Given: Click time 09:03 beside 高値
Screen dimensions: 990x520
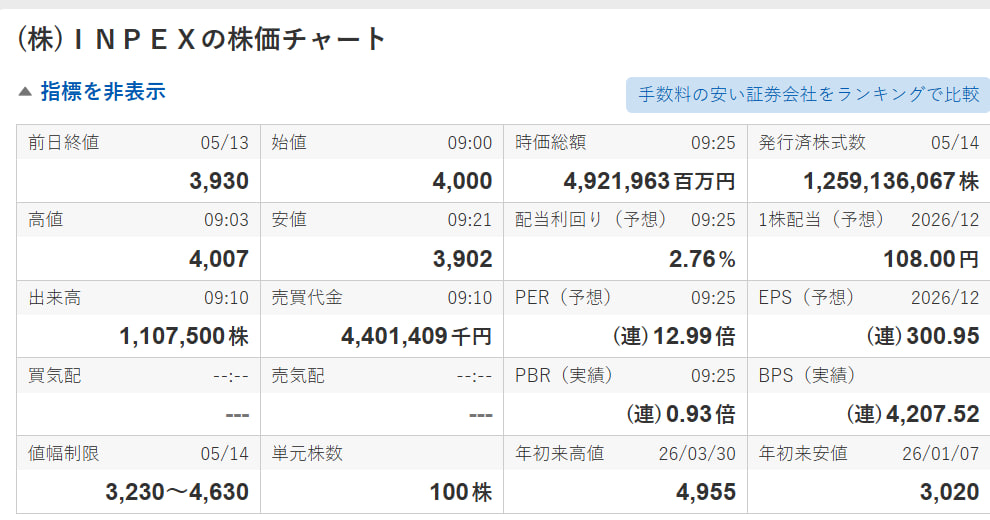Looking at the screenshot, I should tap(226, 220).
